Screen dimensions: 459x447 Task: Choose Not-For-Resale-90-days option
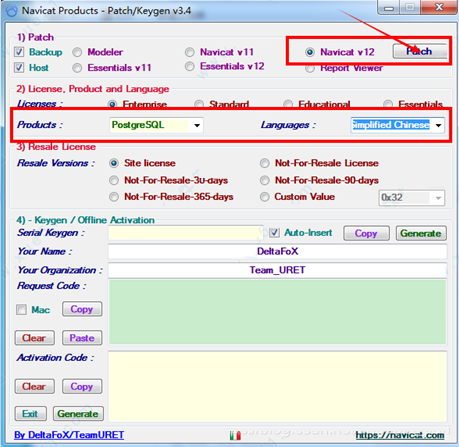(265, 180)
